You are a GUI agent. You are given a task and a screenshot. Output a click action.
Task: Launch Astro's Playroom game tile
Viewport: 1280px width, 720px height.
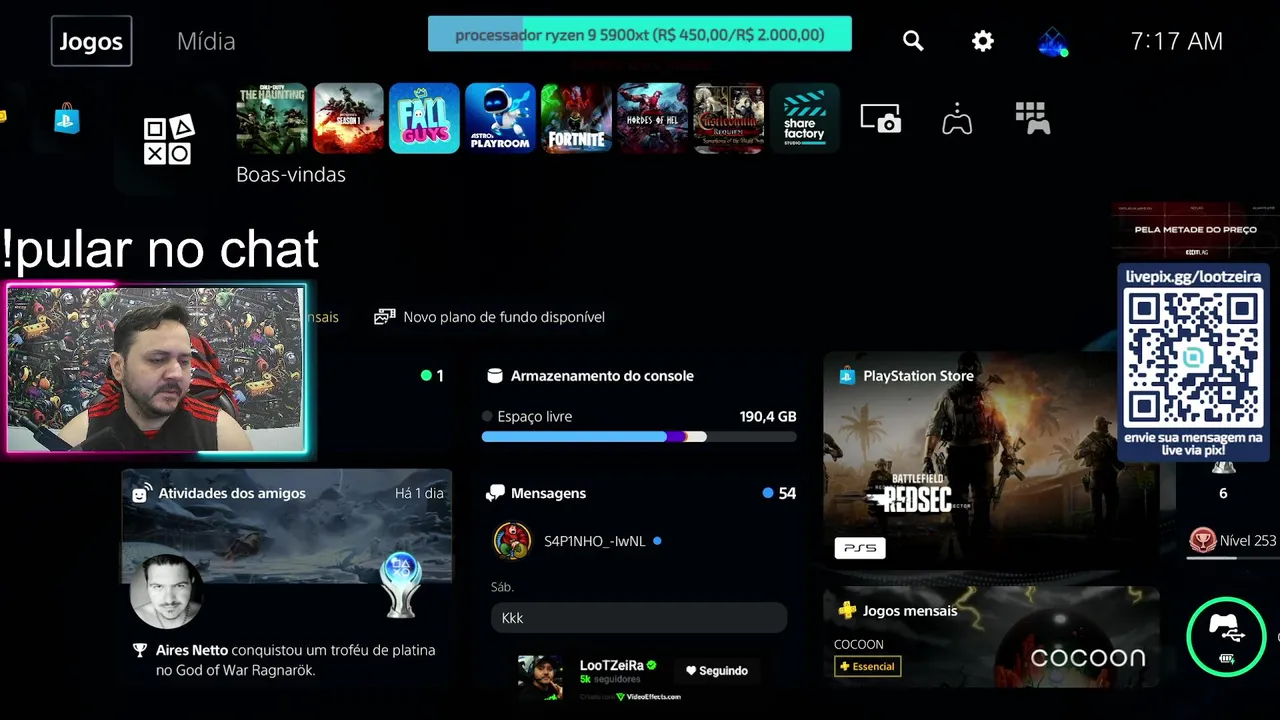pyautogui.click(x=500, y=118)
